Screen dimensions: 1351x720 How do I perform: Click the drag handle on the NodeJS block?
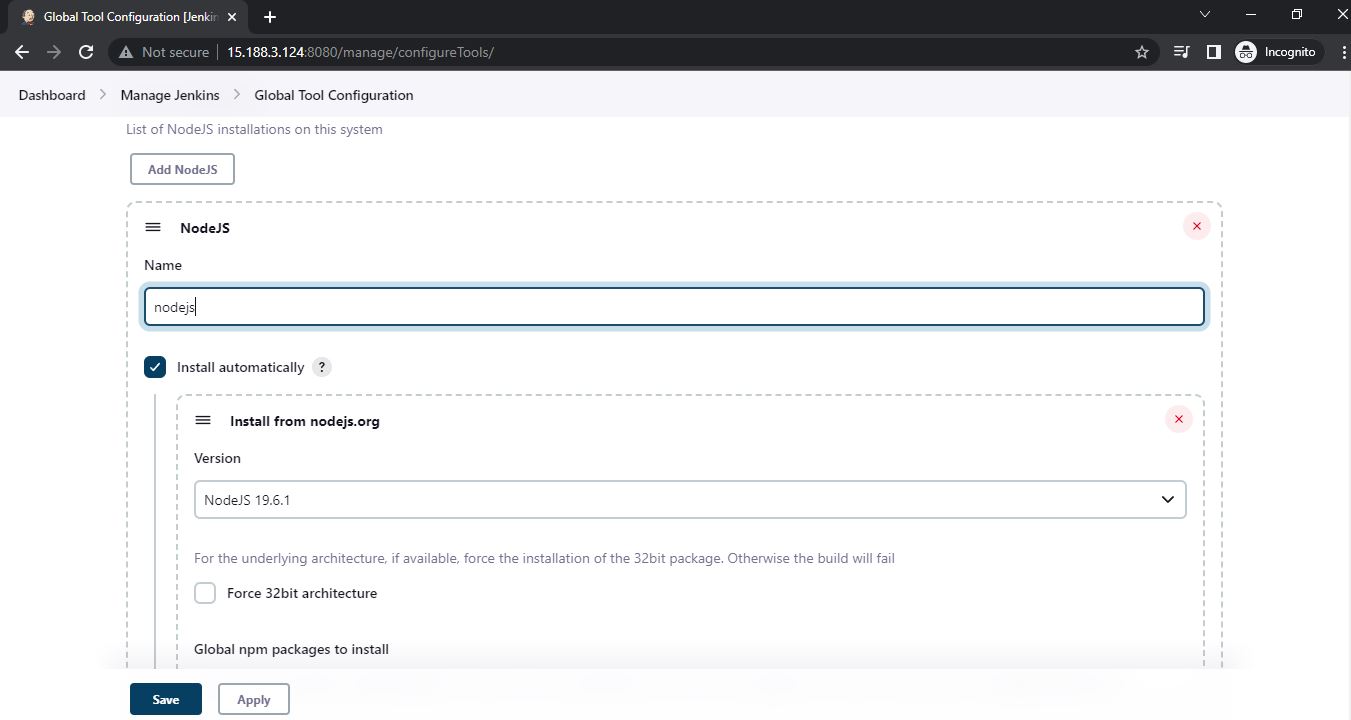point(152,227)
